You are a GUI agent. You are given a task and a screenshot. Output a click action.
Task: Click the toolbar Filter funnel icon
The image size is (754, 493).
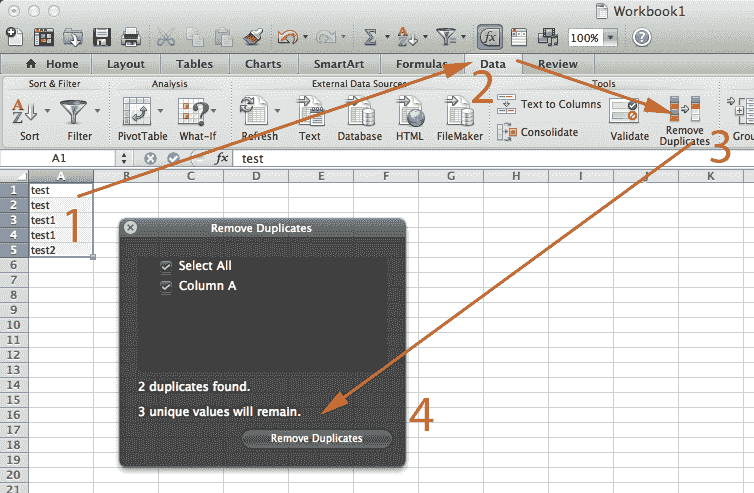click(x=446, y=37)
